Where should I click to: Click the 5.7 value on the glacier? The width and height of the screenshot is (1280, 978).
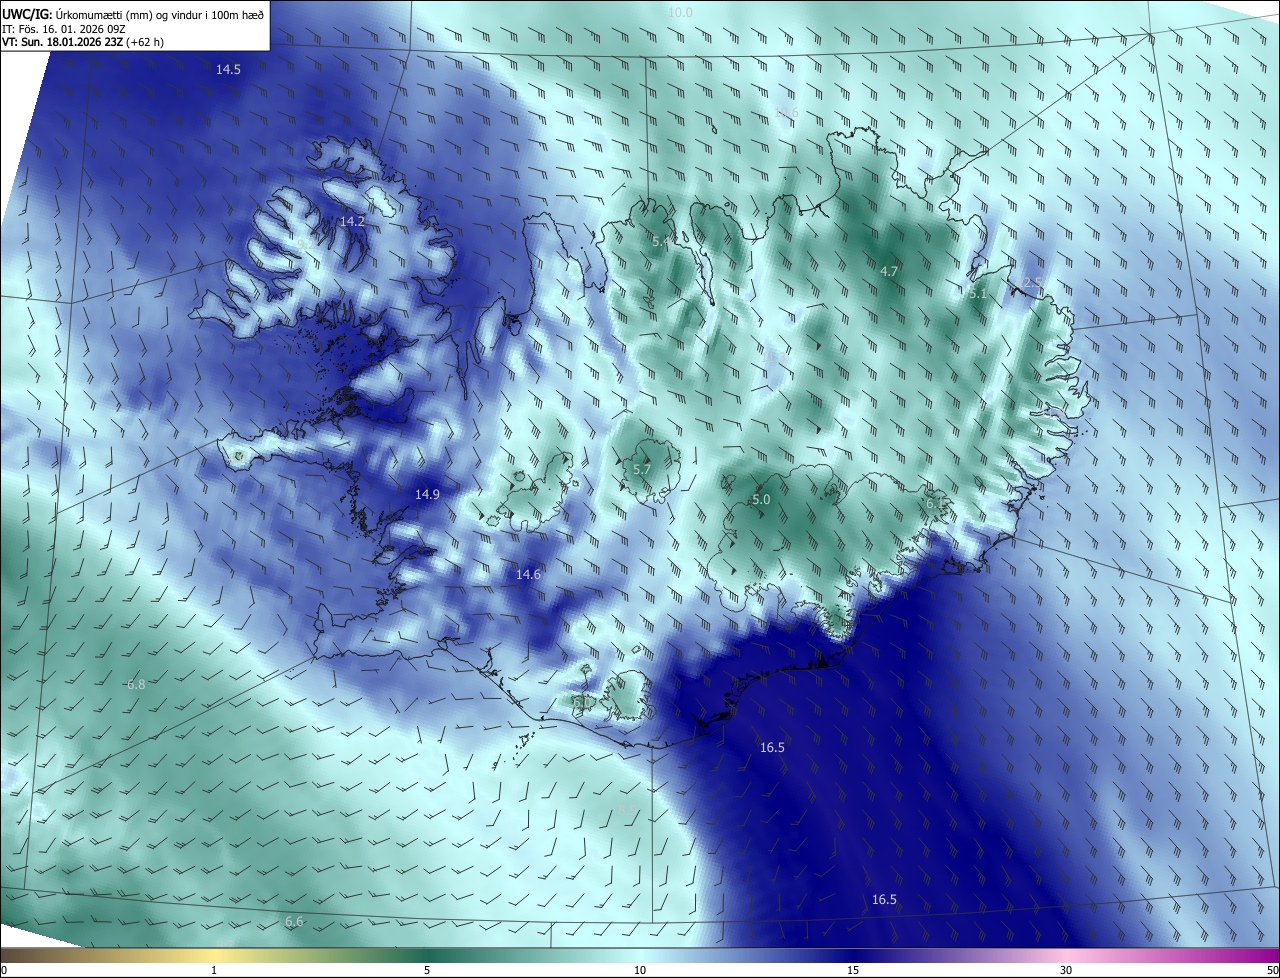[642, 468]
